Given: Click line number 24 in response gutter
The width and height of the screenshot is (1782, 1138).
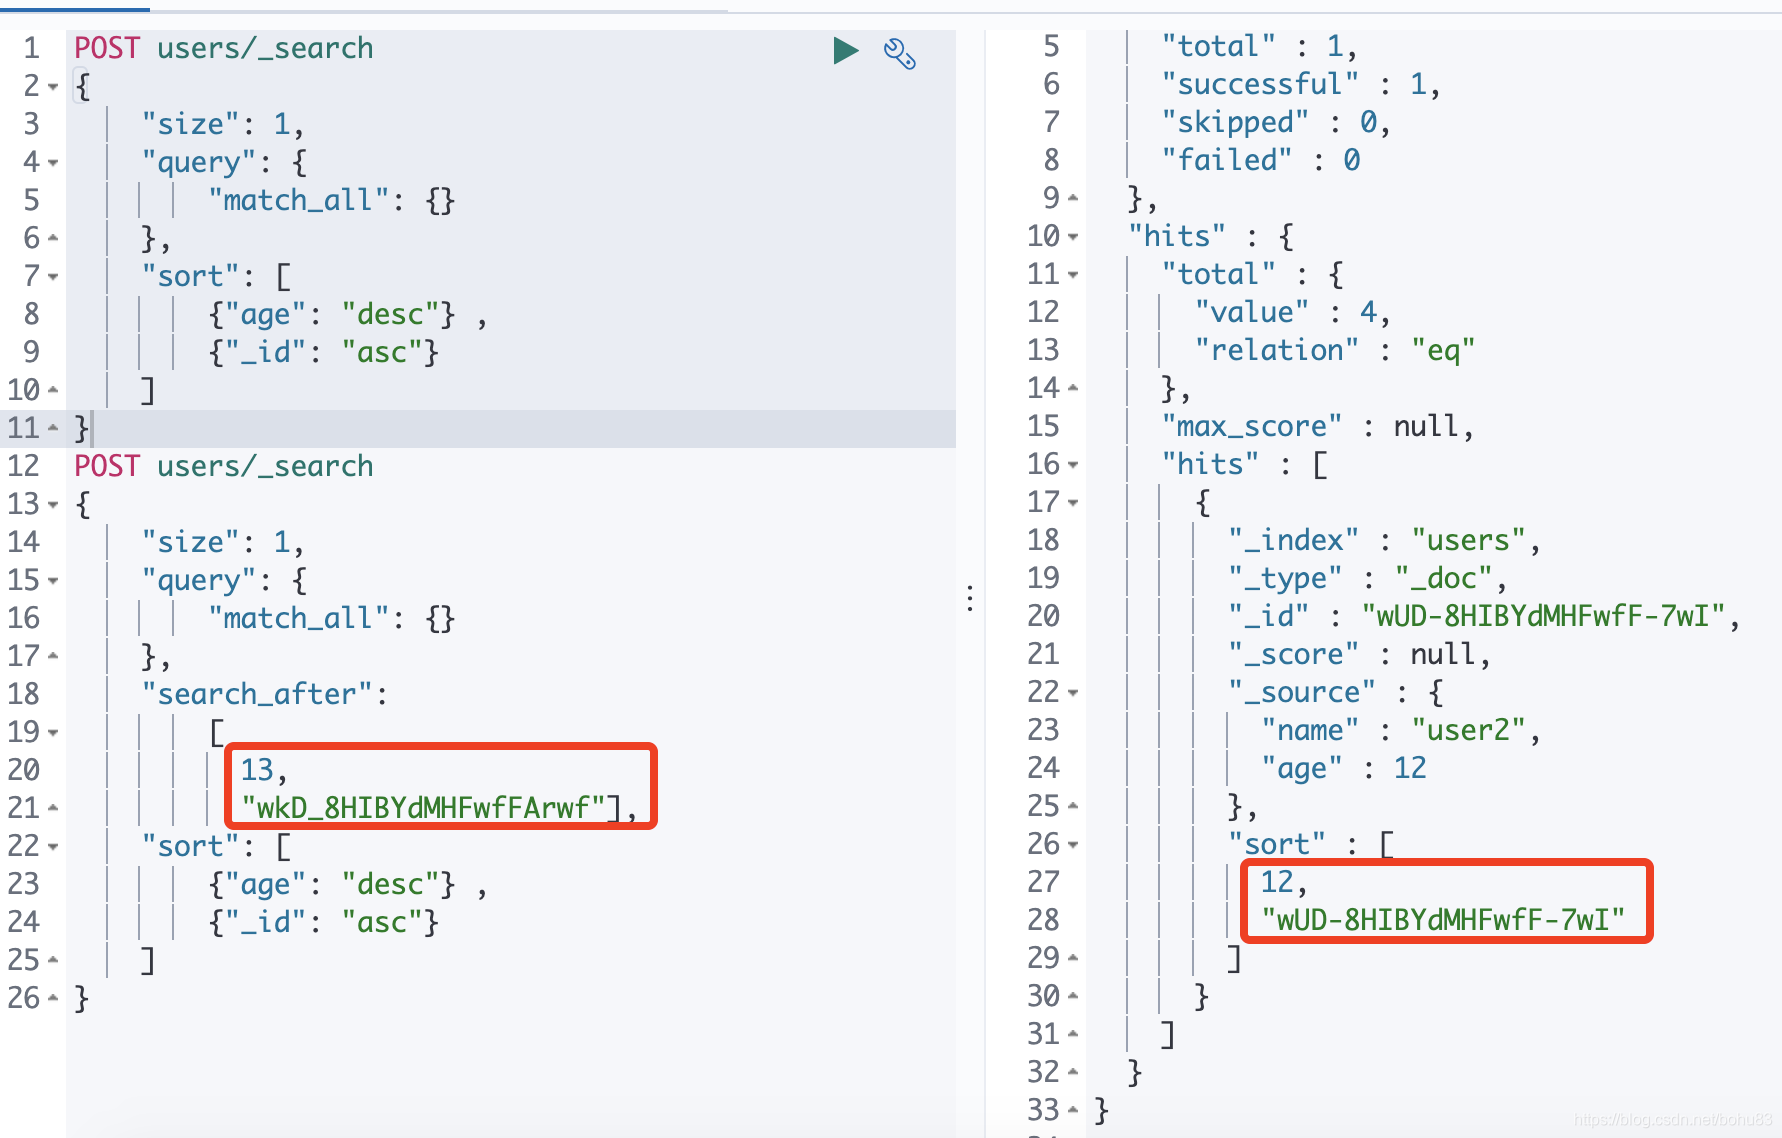Looking at the screenshot, I should pyautogui.click(x=1043, y=768).
